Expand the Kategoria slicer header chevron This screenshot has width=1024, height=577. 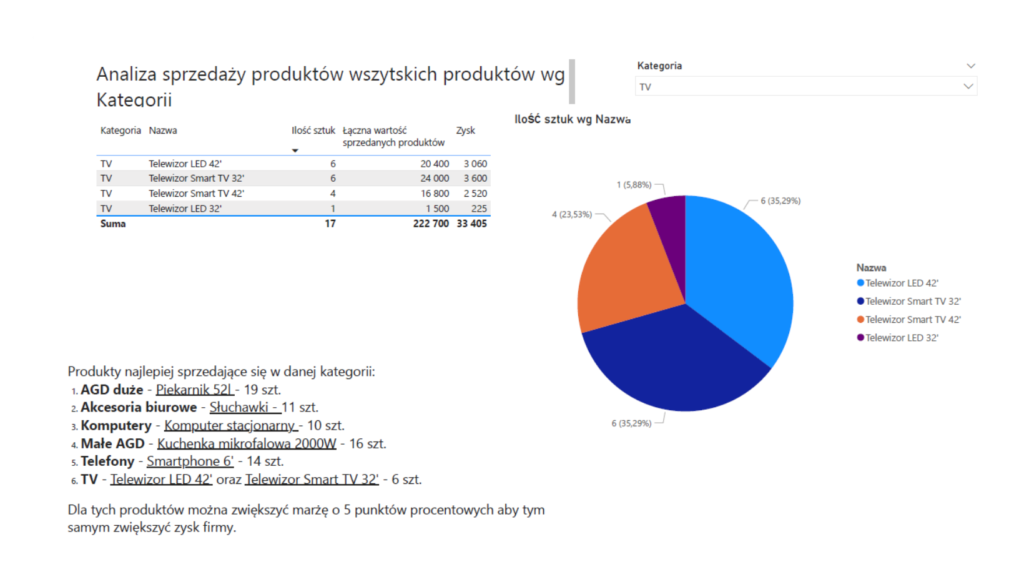[x=969, y=66]
